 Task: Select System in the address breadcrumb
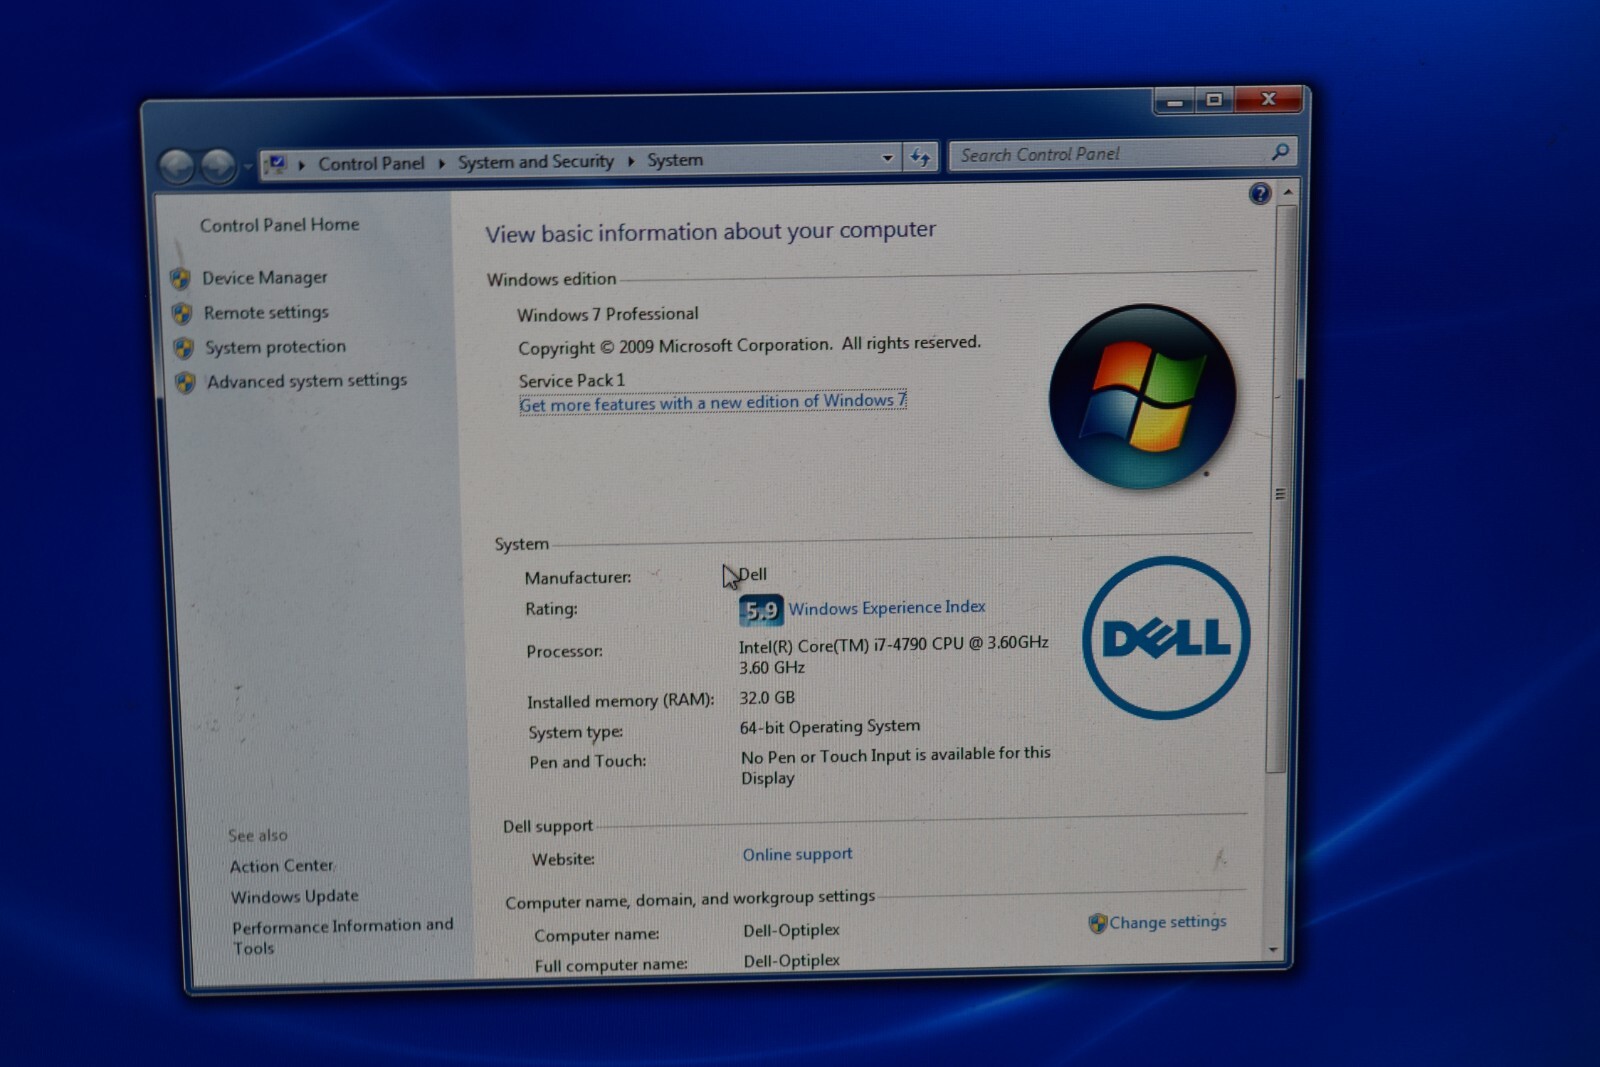[675, 160]
